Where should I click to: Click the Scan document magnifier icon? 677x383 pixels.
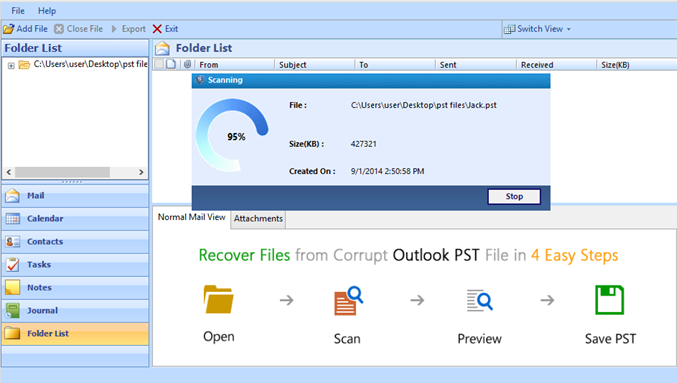click(348, 301)
